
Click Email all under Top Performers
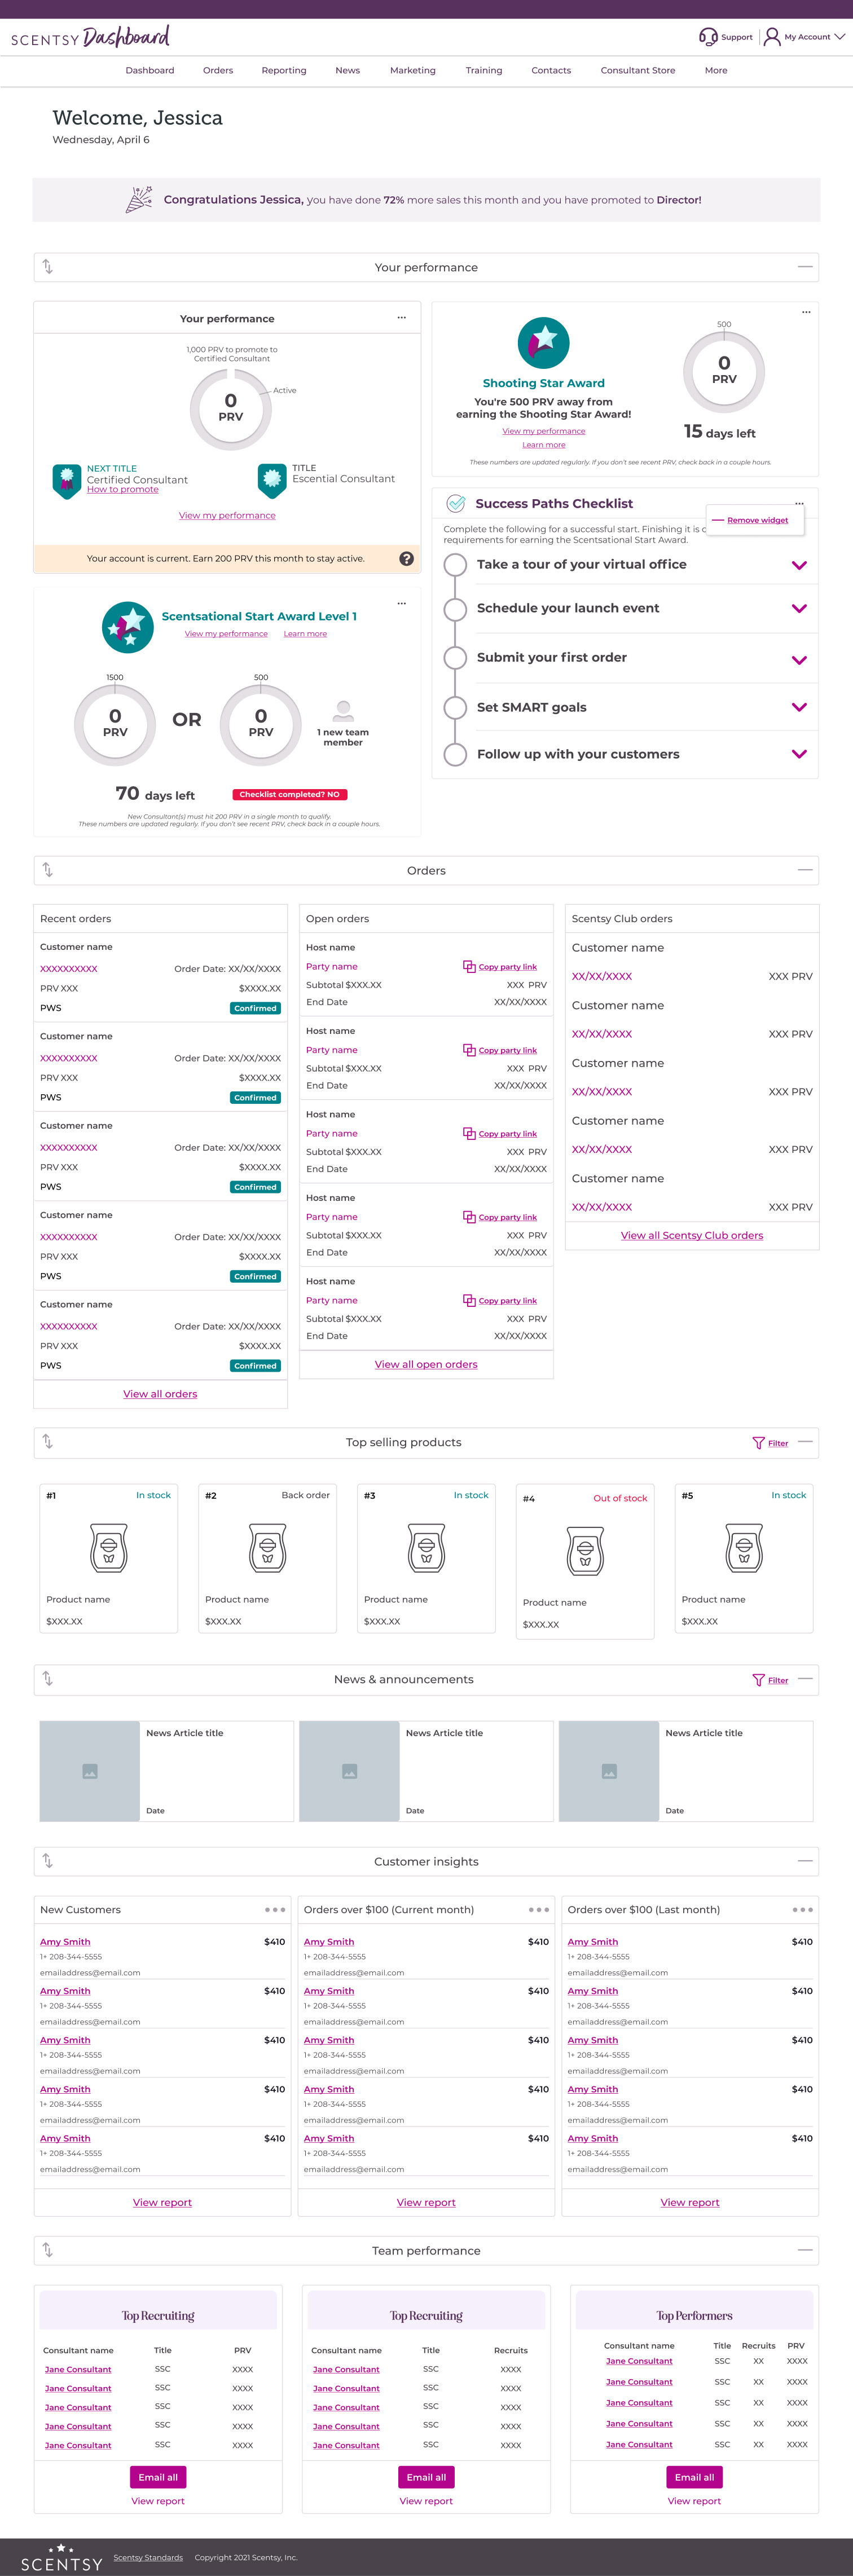tap(694, 2477)
